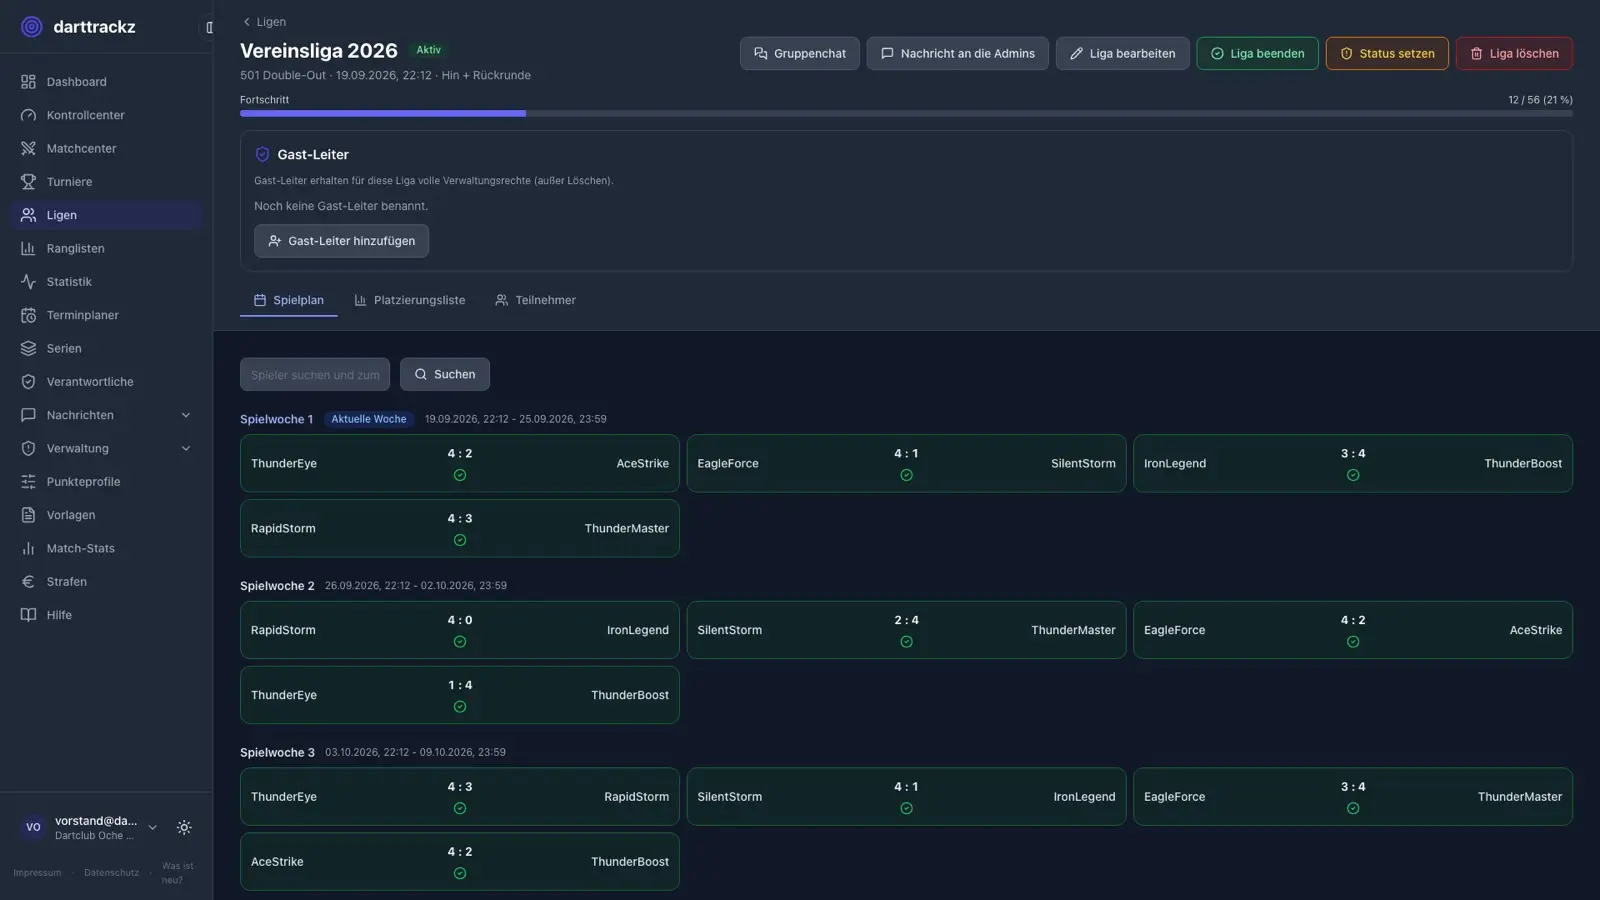Open Hilfe book icon
This screenshot has height=900, width=1600.
28,615
